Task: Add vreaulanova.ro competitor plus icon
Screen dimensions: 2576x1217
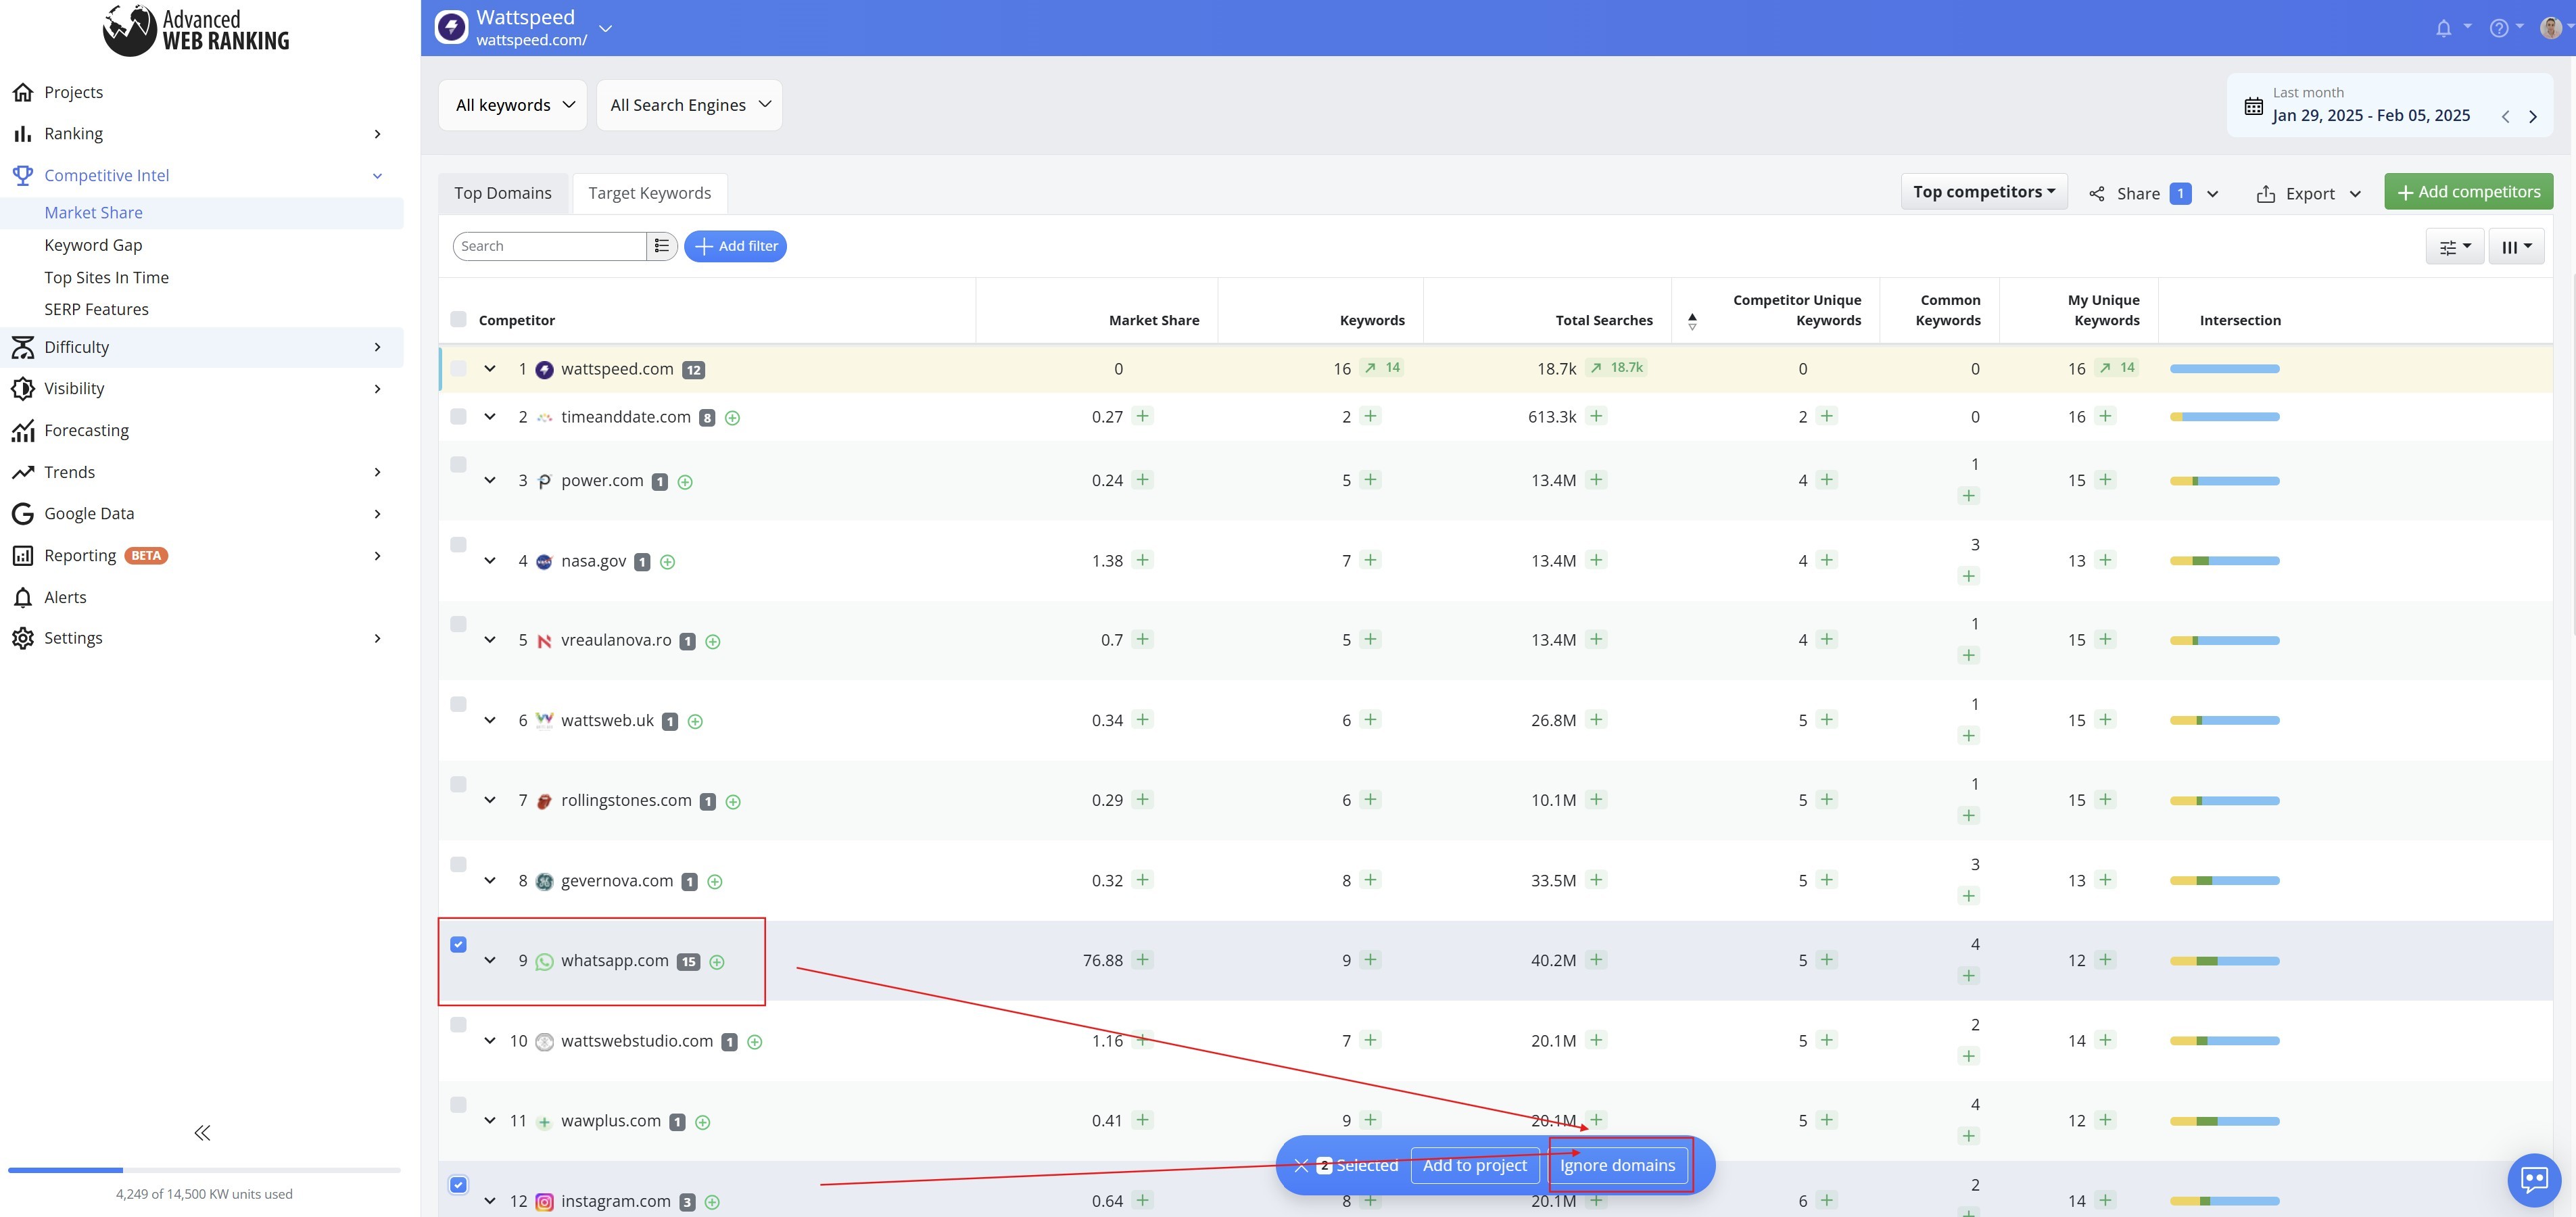Action: click(712, 642)
